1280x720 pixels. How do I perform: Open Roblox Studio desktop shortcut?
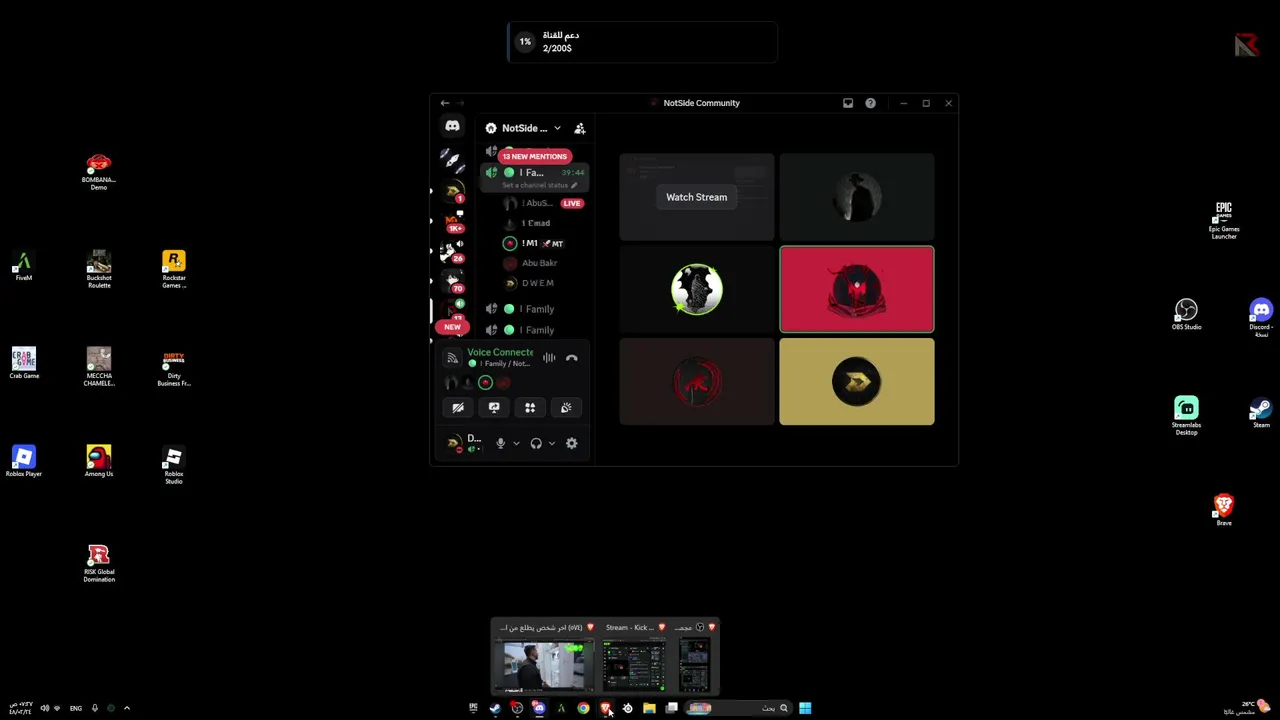pyautogui.click(x=174, y=465)
